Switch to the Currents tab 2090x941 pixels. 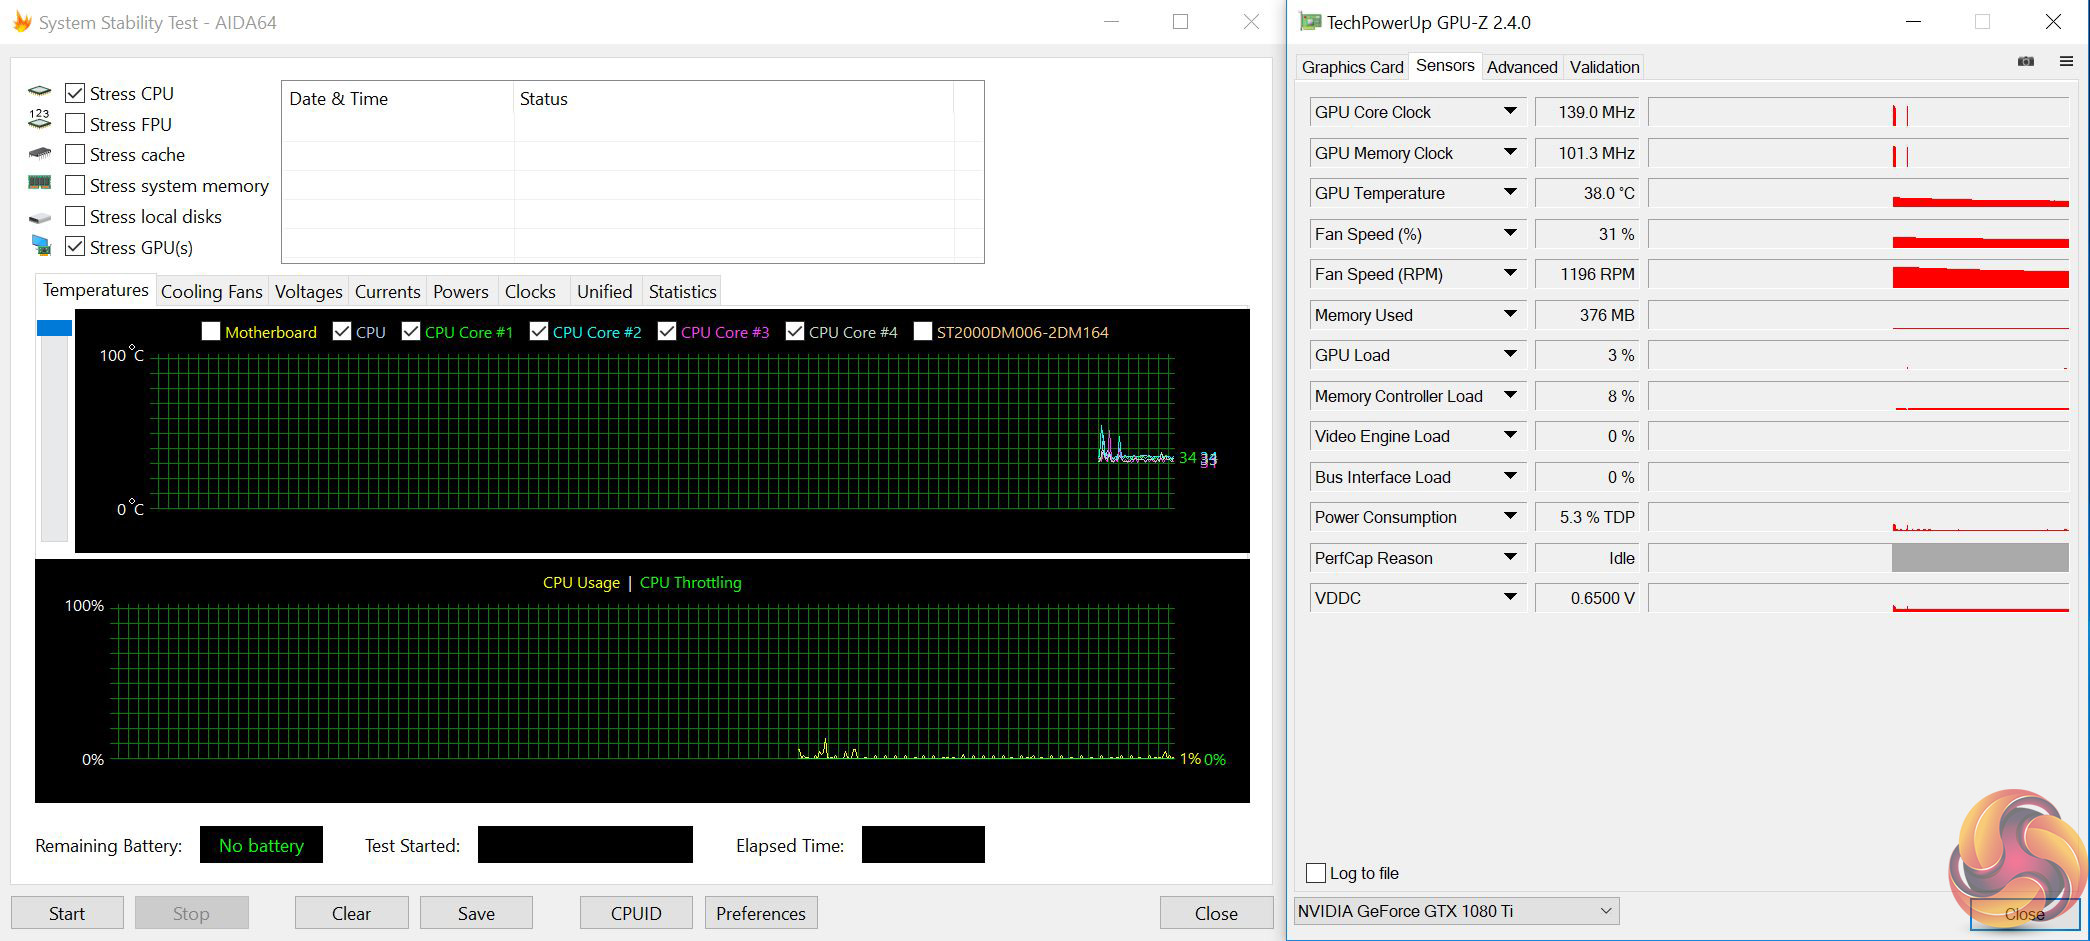pos(387,291)
